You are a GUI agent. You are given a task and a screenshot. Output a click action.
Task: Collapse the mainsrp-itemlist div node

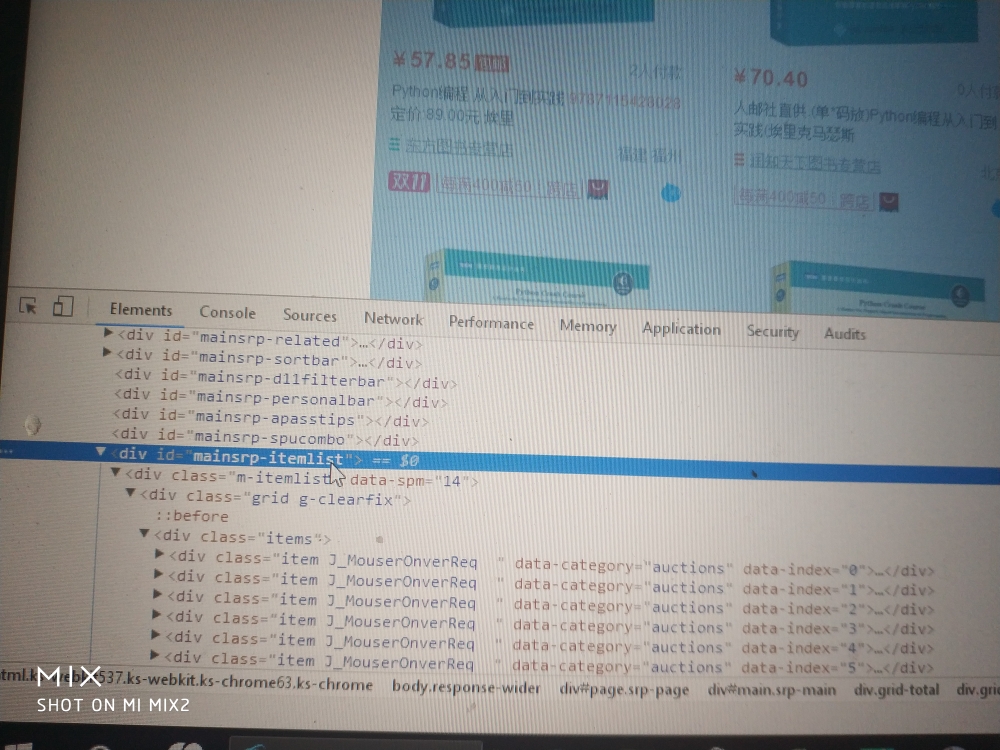tap(101, 452)
